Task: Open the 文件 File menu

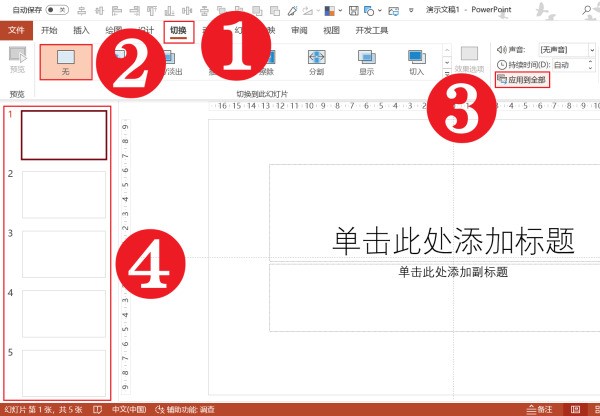Action: coord(15,30)
